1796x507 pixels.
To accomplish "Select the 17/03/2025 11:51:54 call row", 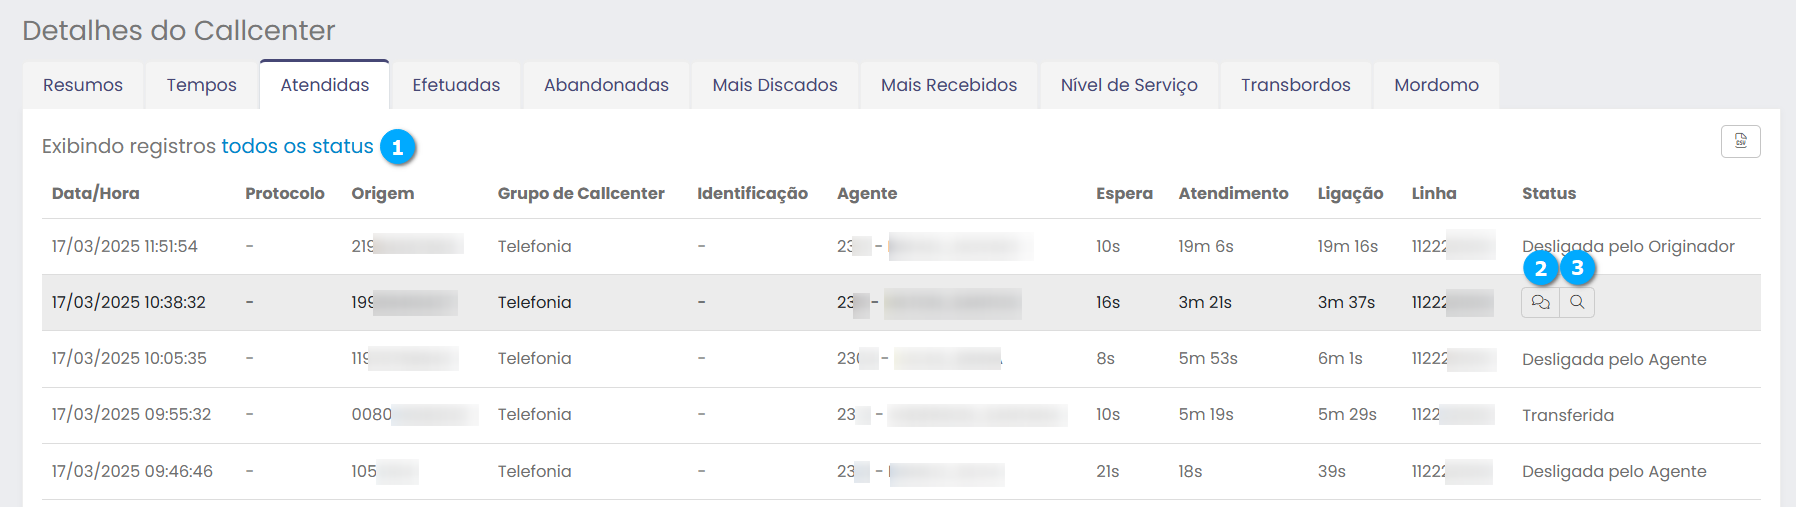I will pos(125,246).
